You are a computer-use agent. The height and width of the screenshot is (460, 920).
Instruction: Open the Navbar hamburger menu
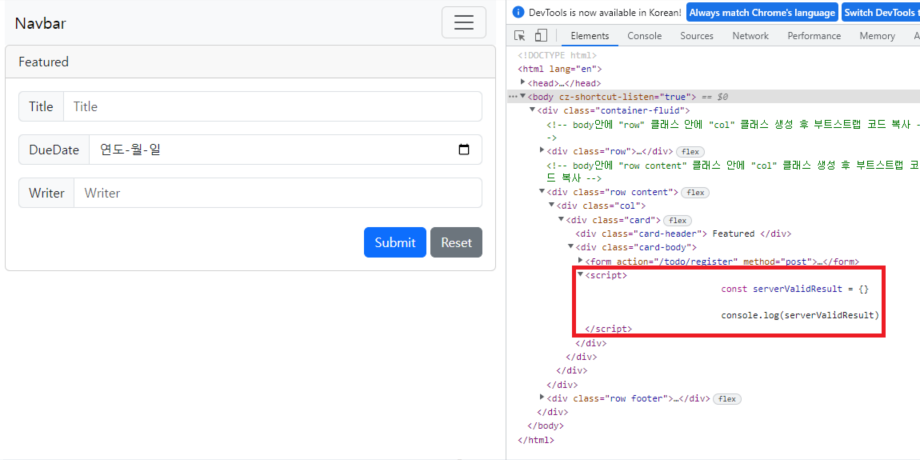(464, 22)
